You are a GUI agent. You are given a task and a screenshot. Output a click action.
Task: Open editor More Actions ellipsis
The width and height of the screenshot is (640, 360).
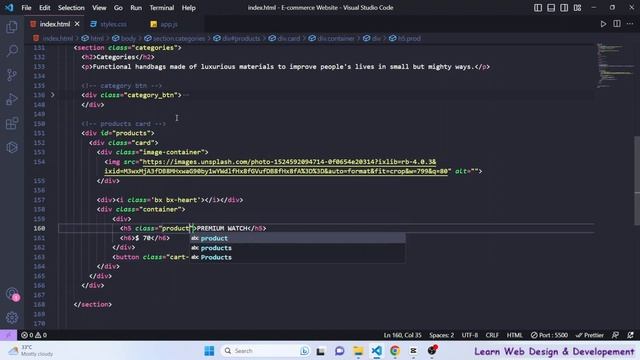click(x=630, y=24)
